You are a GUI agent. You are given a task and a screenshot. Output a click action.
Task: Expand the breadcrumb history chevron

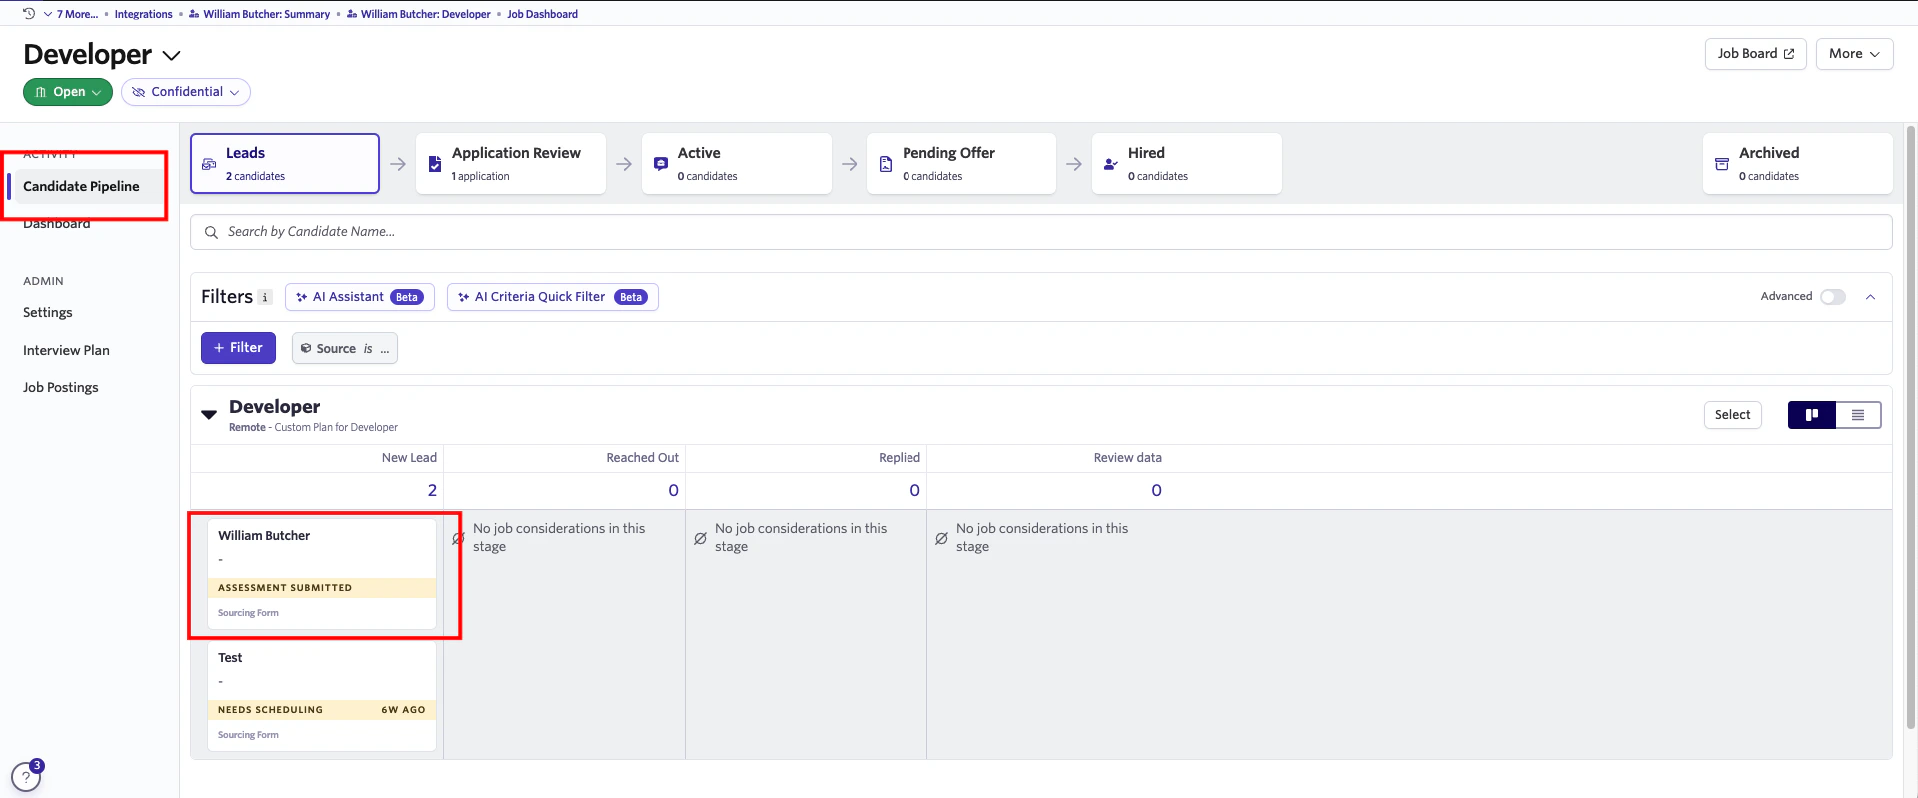click(x=47, y=14)
